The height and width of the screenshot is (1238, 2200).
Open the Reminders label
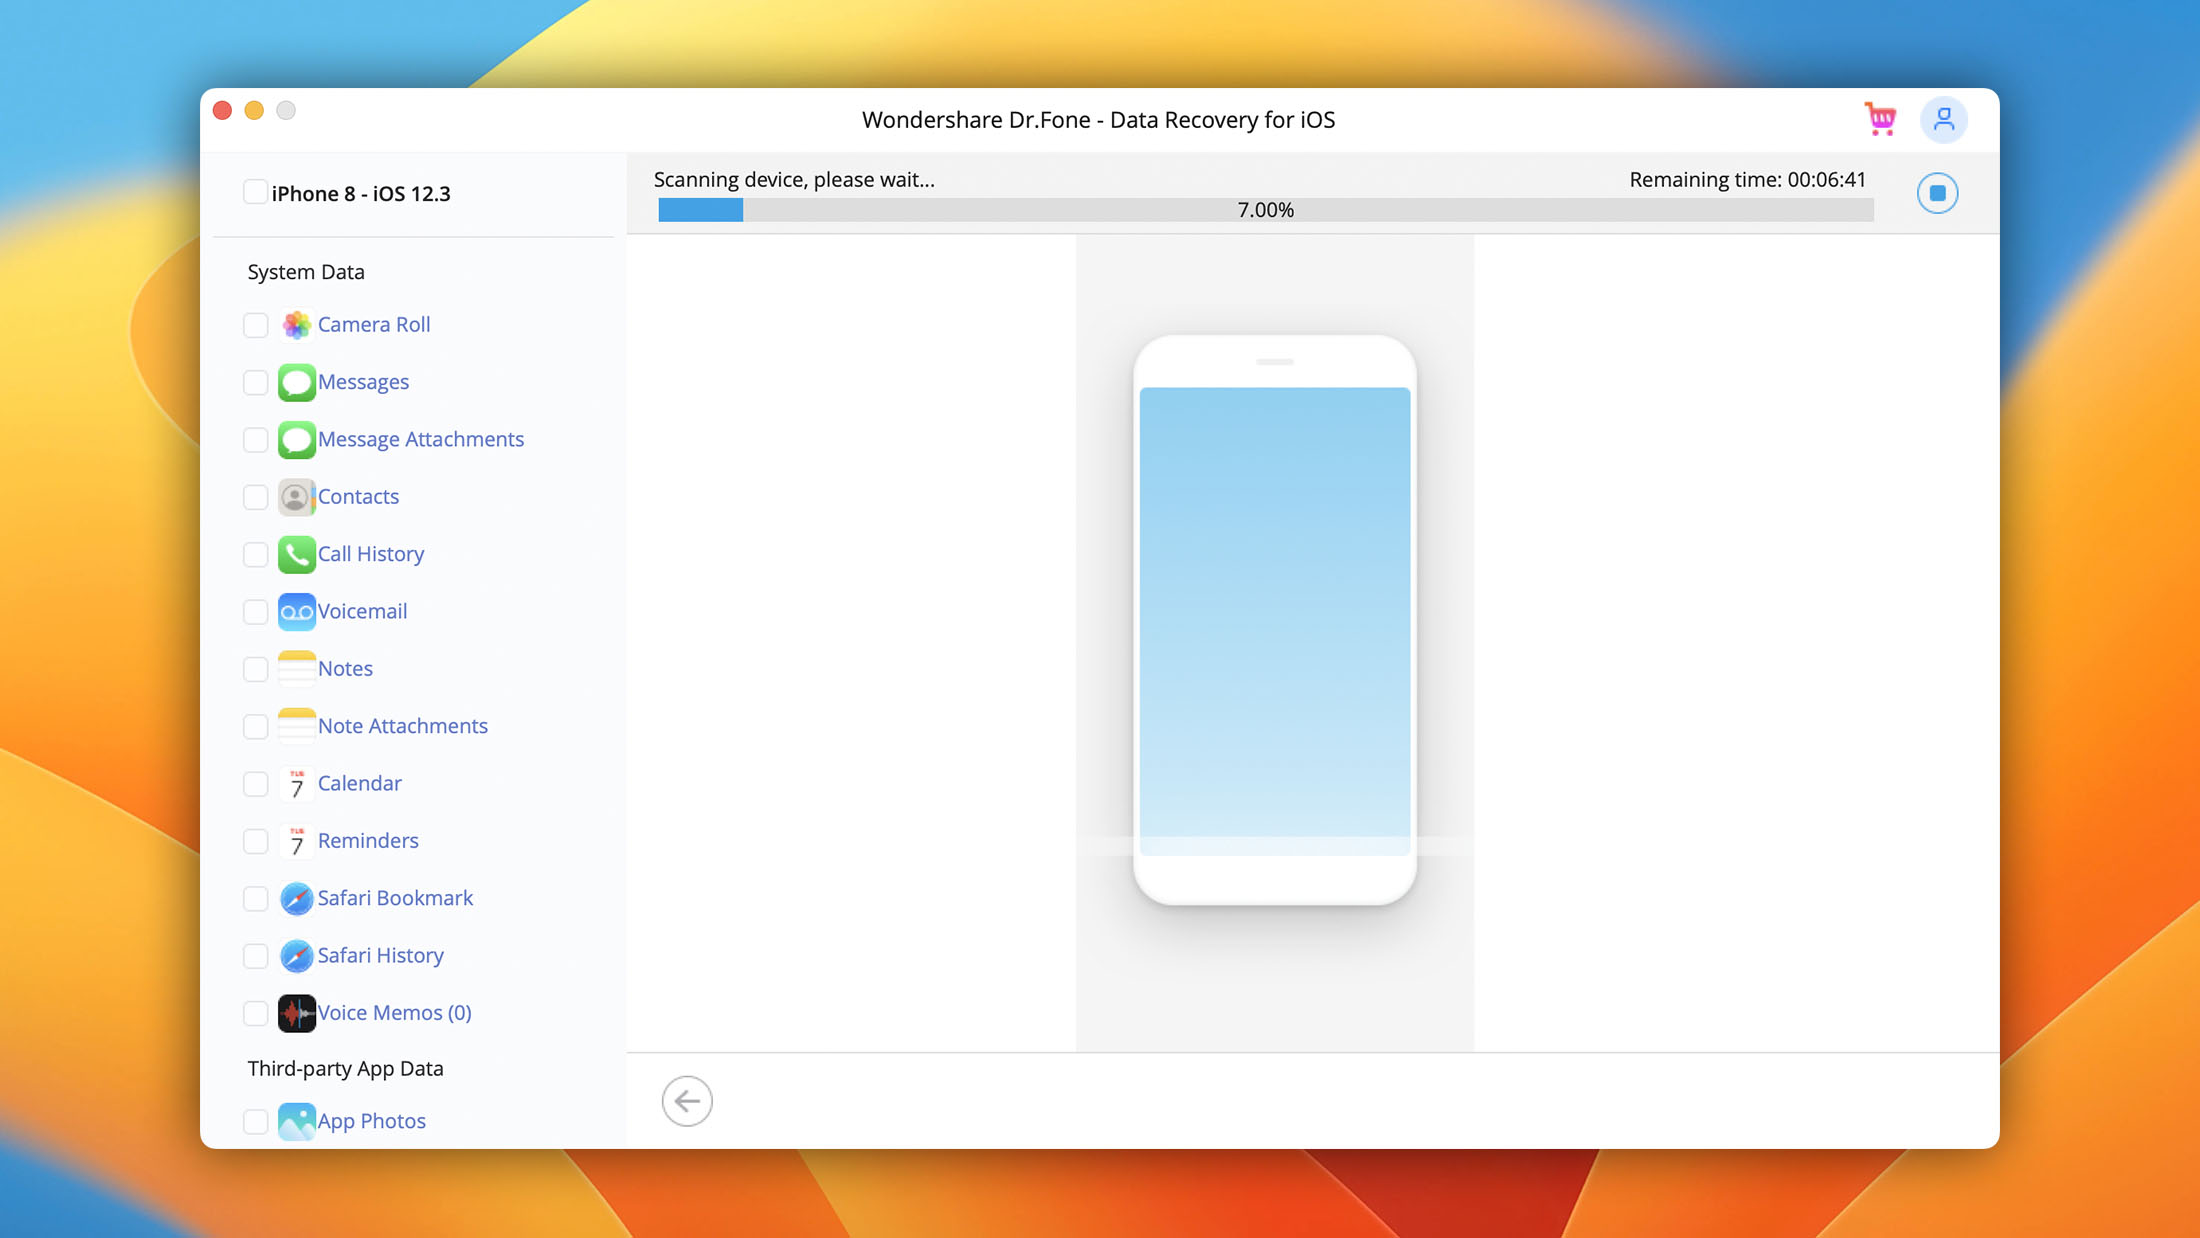tap(368, 841)
